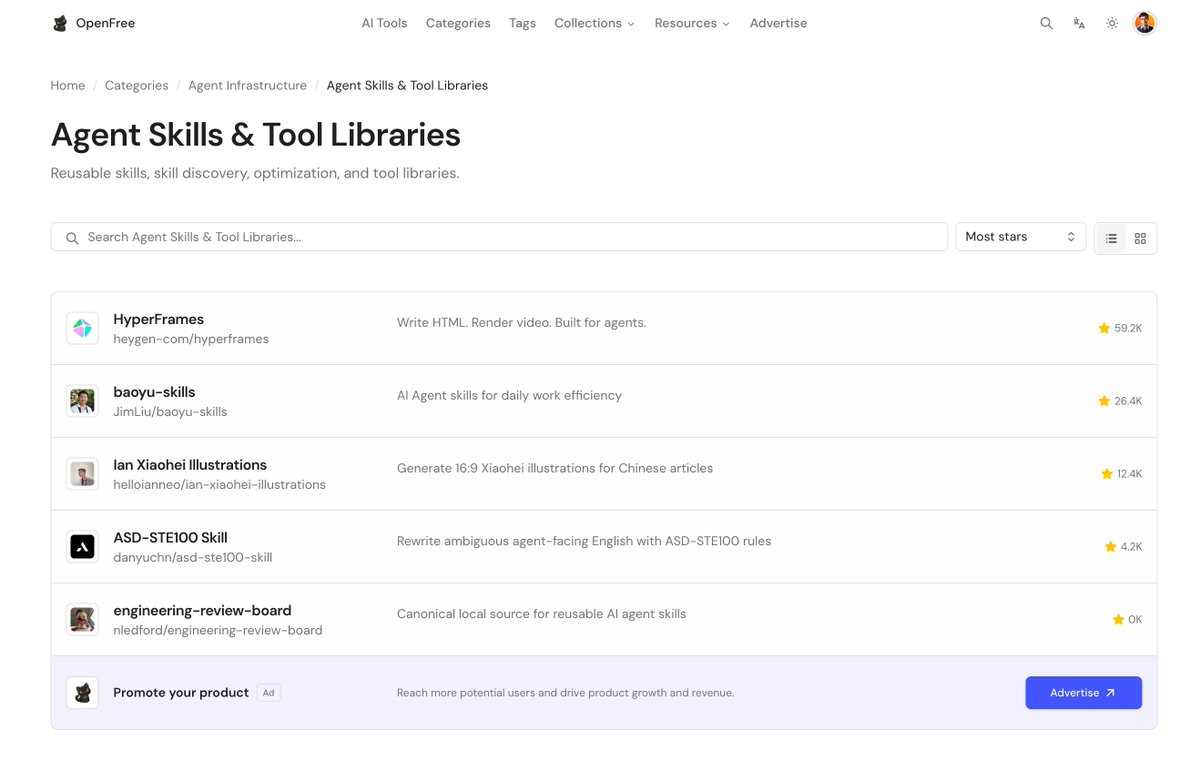Open the user avatar menu
This screenshot has width=1200, height=761.
click(x=1144, y=23)
